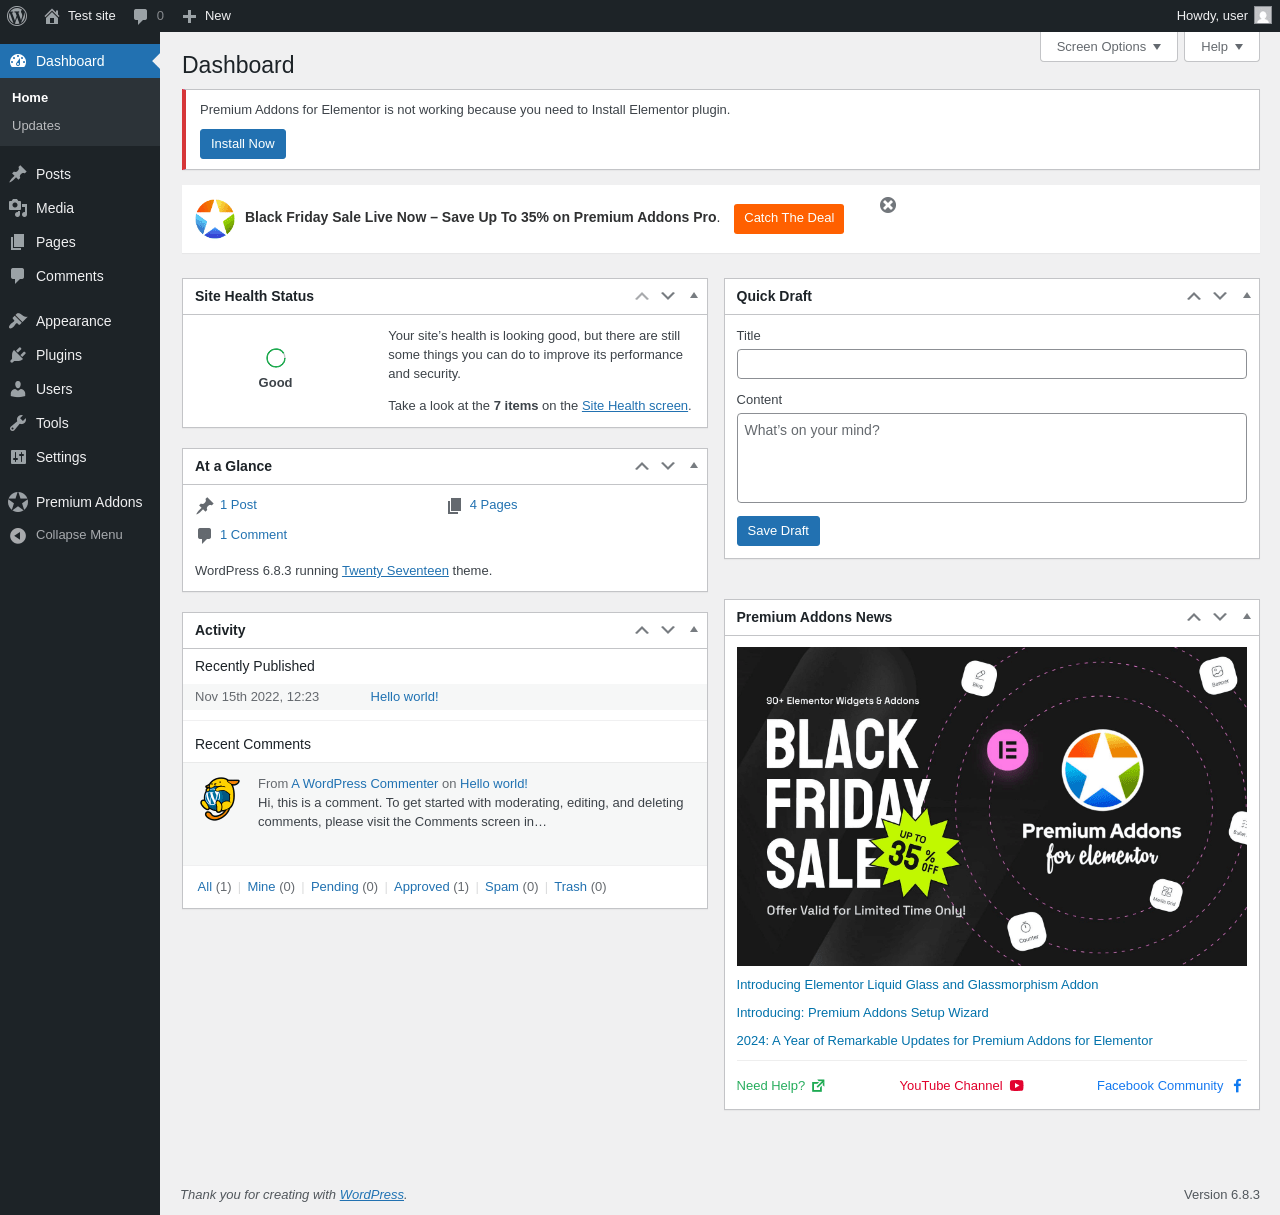Click the Save Draft button
The height and width of the screenshot is (1215, 1280).
tap(778, 531)
